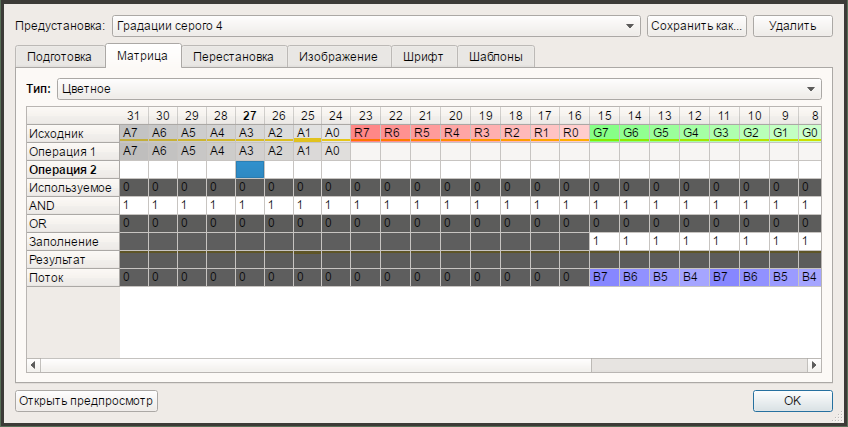The width and height of the screenshot is (848, 427).
Task: Click Используемое value under column 22
Action: pyautogui.click(x=395, y=188)
